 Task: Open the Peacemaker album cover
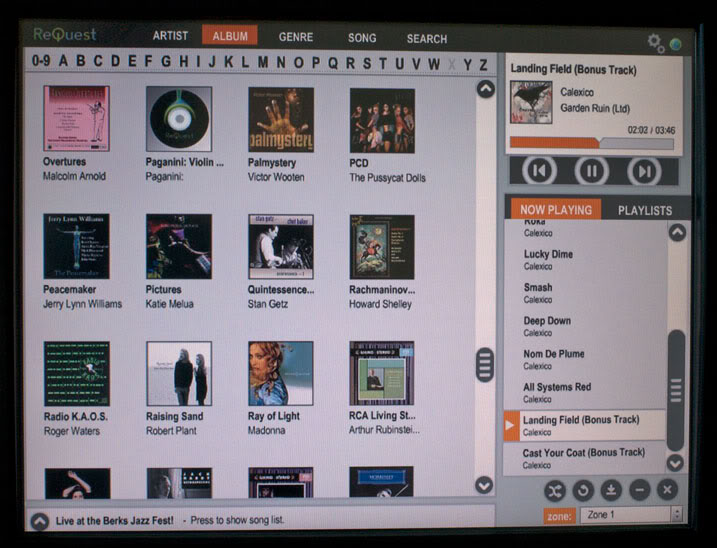[x=76, y=246]
